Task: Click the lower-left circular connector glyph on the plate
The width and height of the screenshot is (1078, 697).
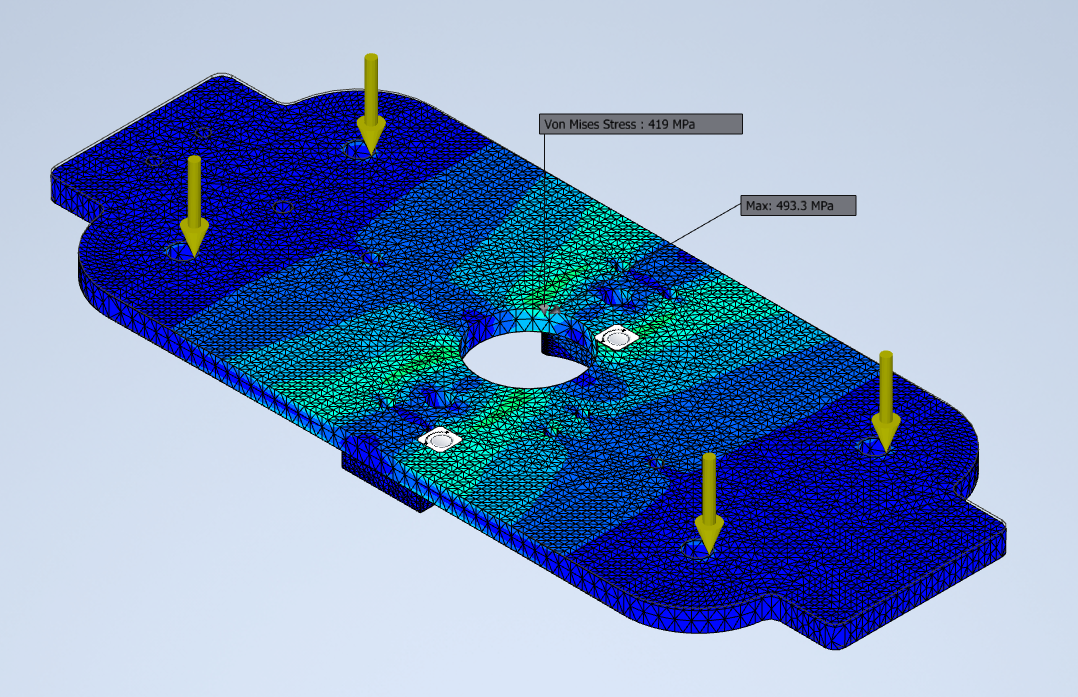Action: coord(440,438)
